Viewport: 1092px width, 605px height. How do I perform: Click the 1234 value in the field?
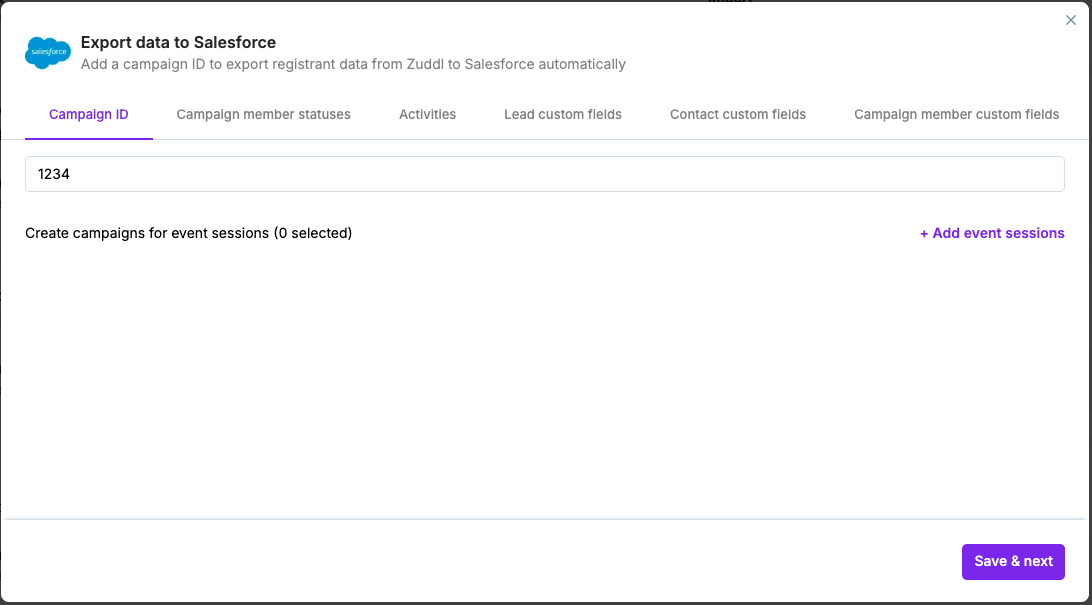[x=54, y=174]
